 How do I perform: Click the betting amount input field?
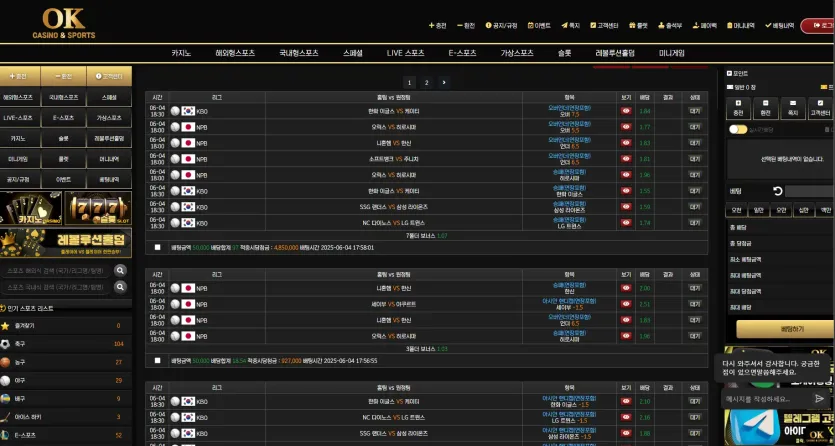(x=809, y=191)
